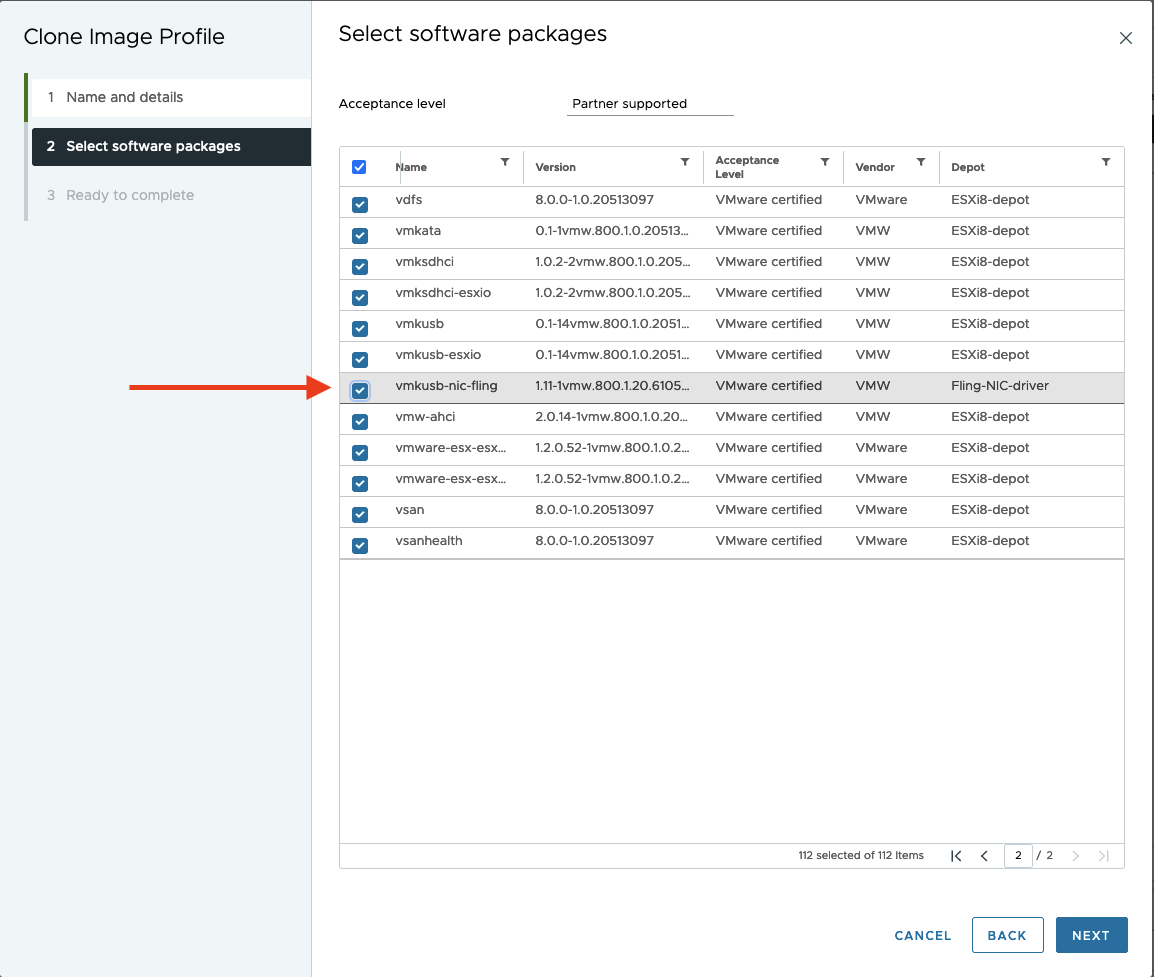Select step 2 Select software packages
The height and width of the screenshot is (977, 1154).
pos(153,146)
